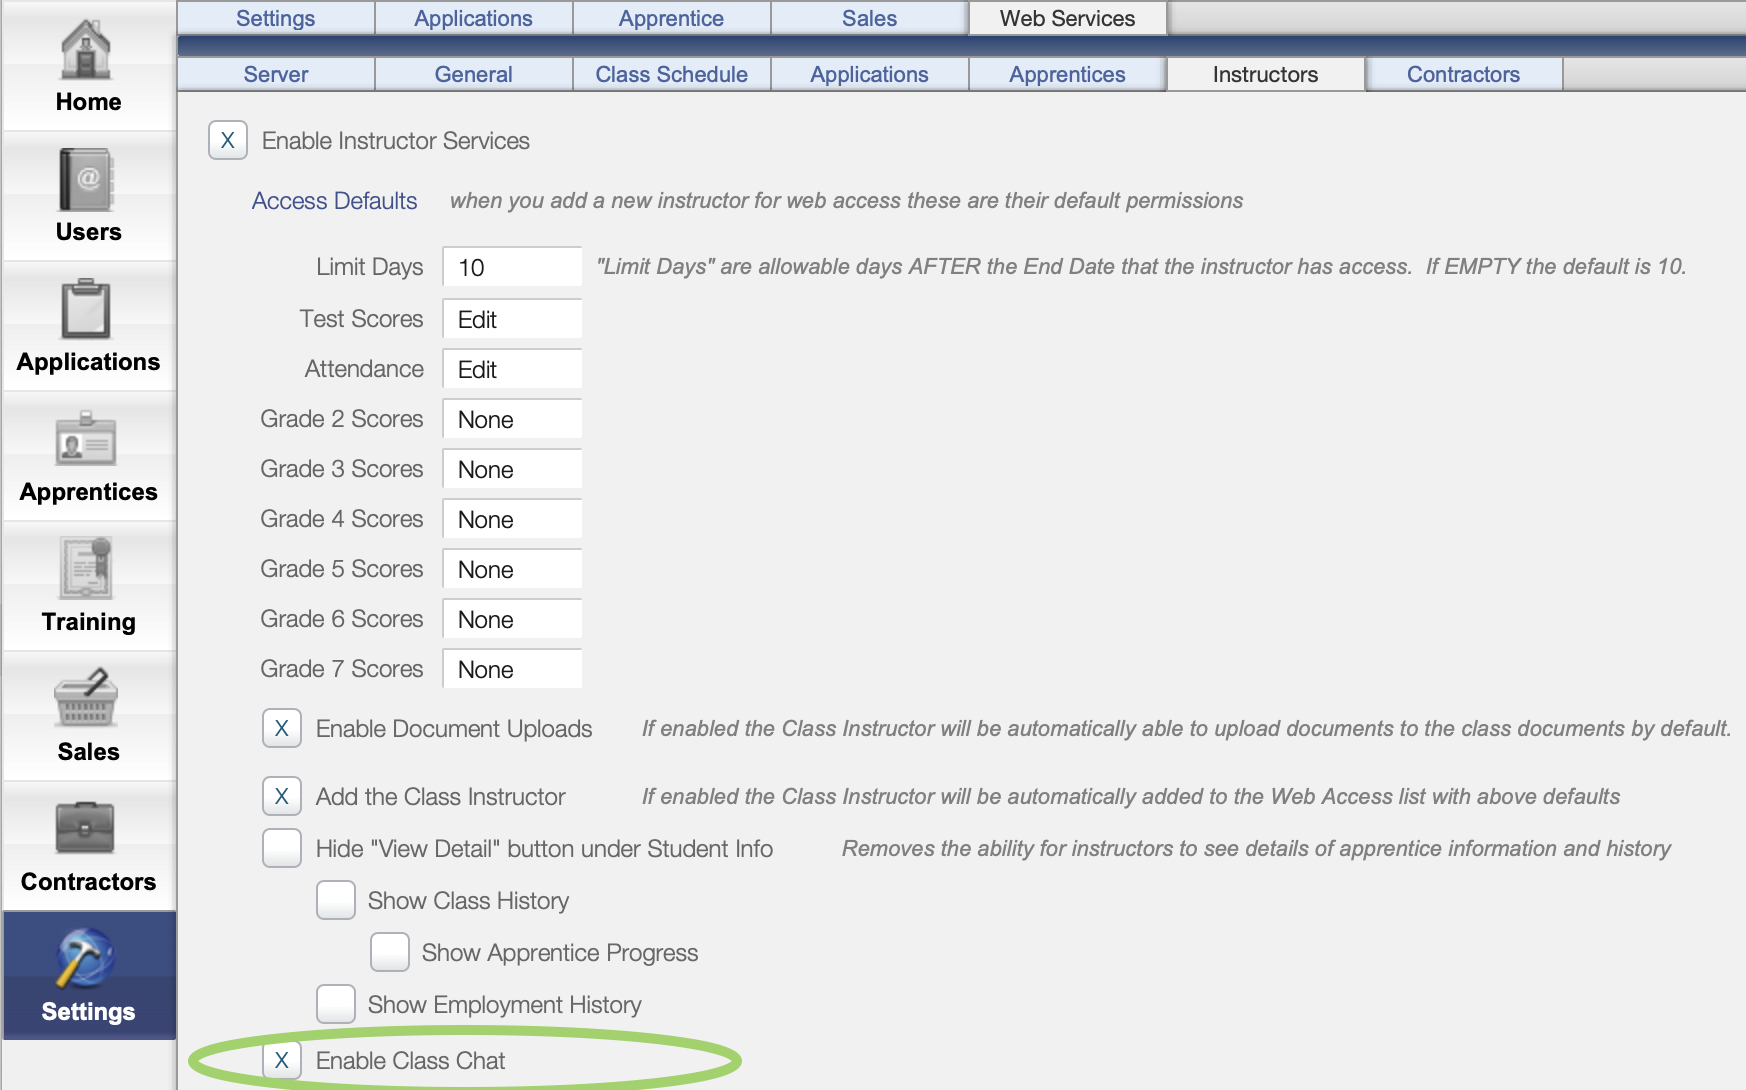Open the Users address book icon
Image resolution: width=1746 pixels, height=1090 pixels.
(x=88, y=180)
